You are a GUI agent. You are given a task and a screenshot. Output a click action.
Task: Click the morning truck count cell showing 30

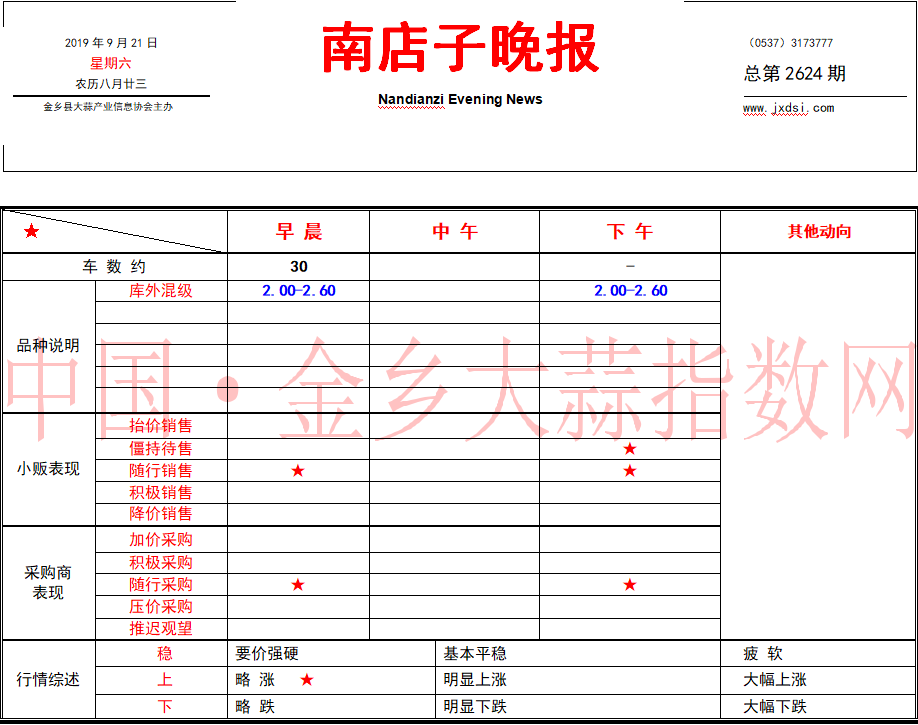pyautogui.click(x=299, y=267)
